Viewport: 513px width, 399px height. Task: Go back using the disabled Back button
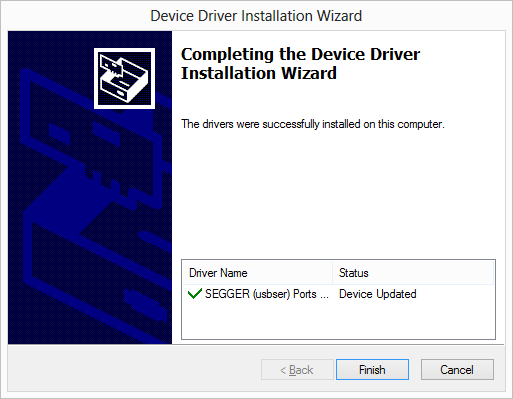click(297, 369)
